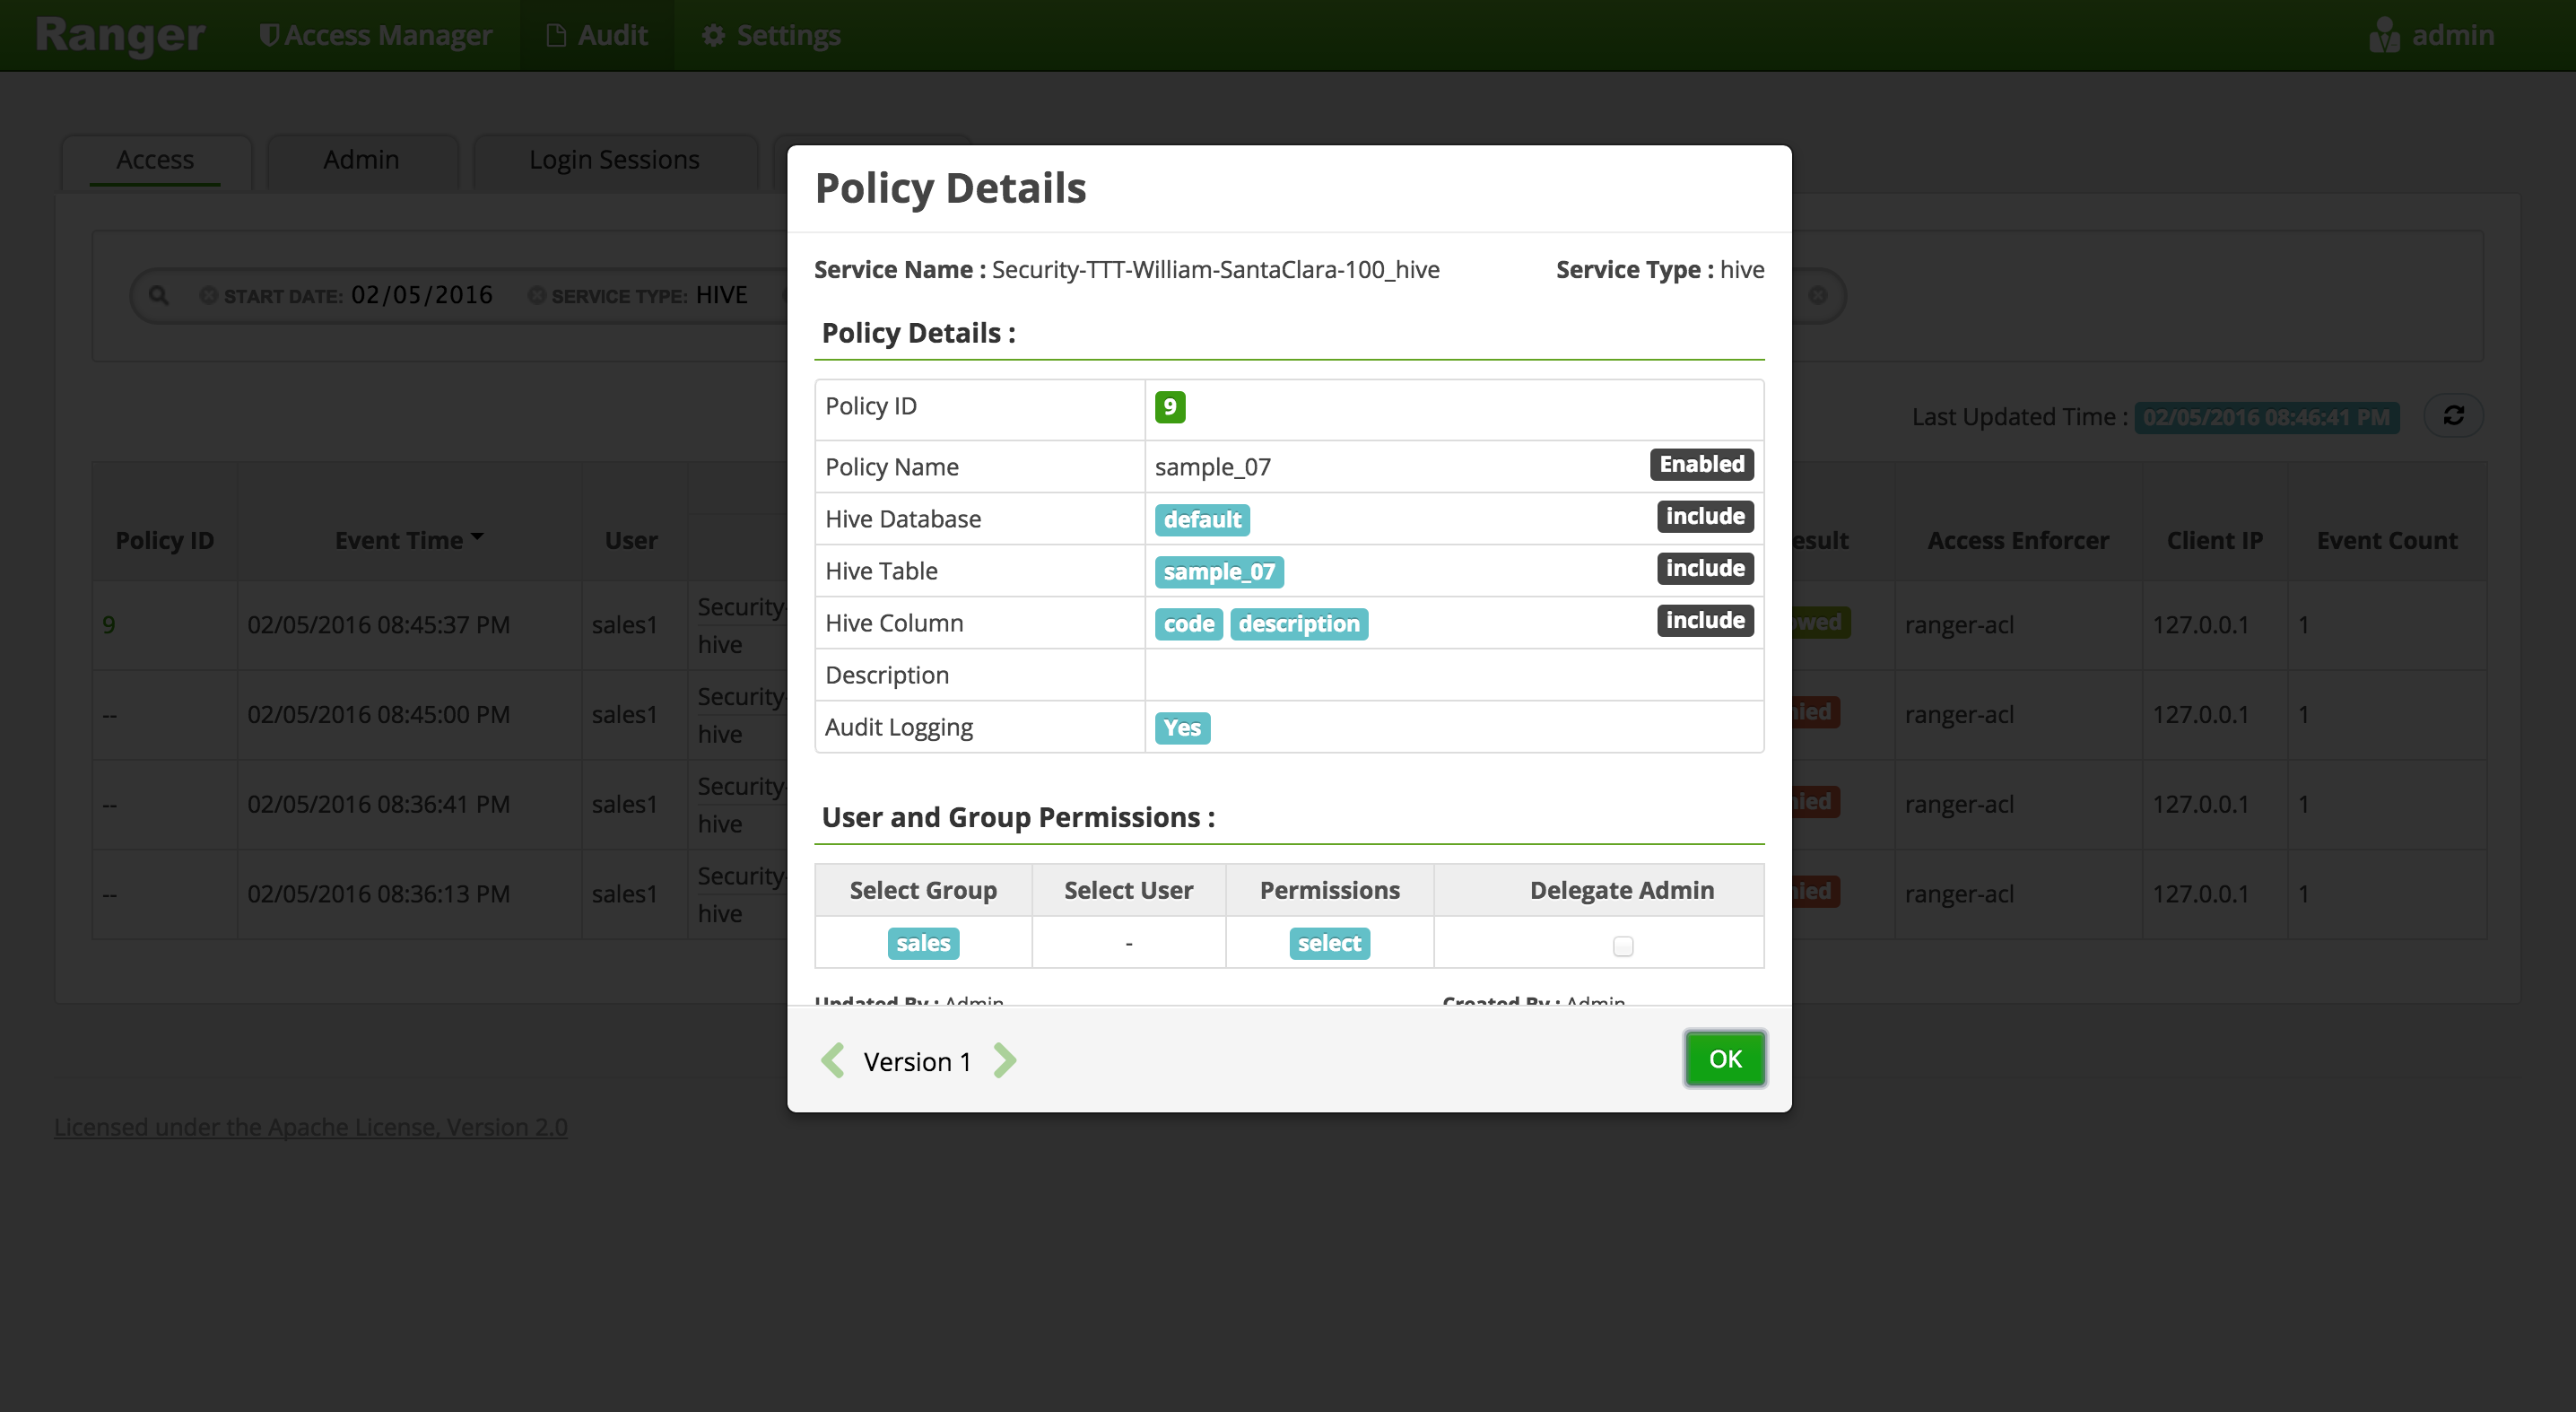
Task: Open the Apache License Version 2.0 link
Action: [x=311, y=1127]
